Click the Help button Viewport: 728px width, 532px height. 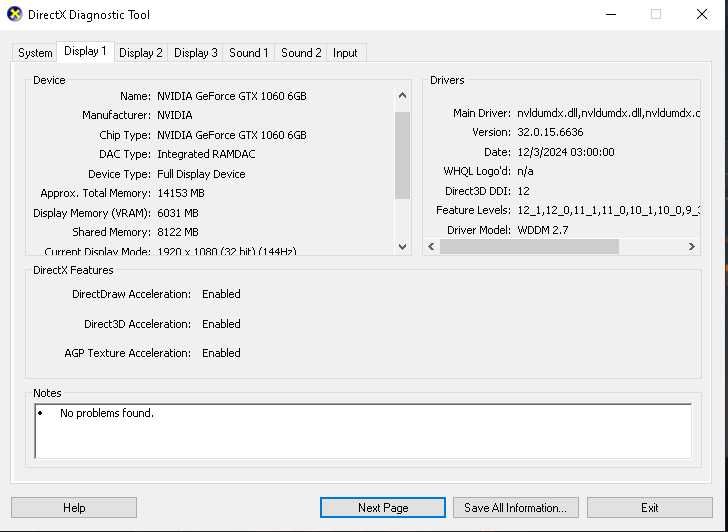[x=74, y=508]
